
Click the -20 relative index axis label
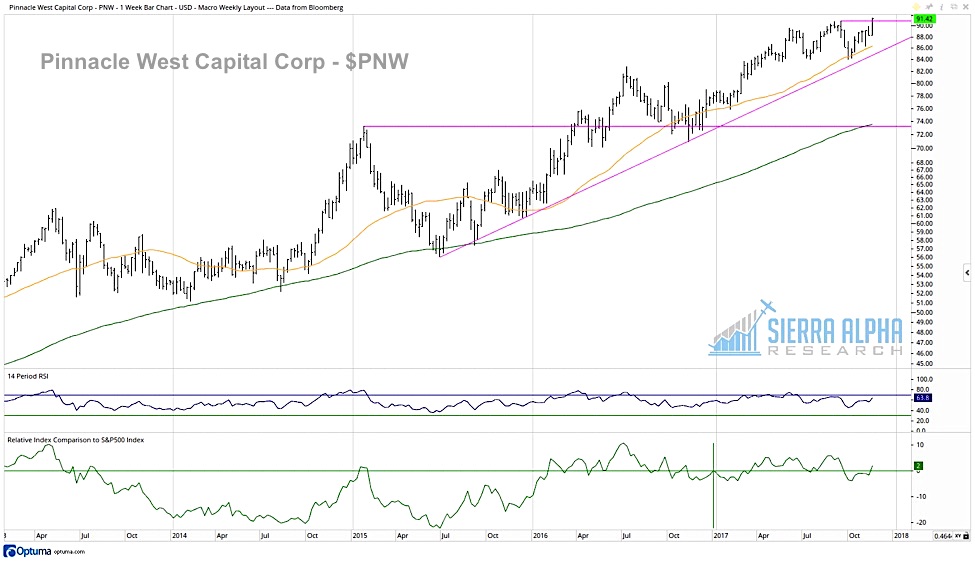[921, 522]
